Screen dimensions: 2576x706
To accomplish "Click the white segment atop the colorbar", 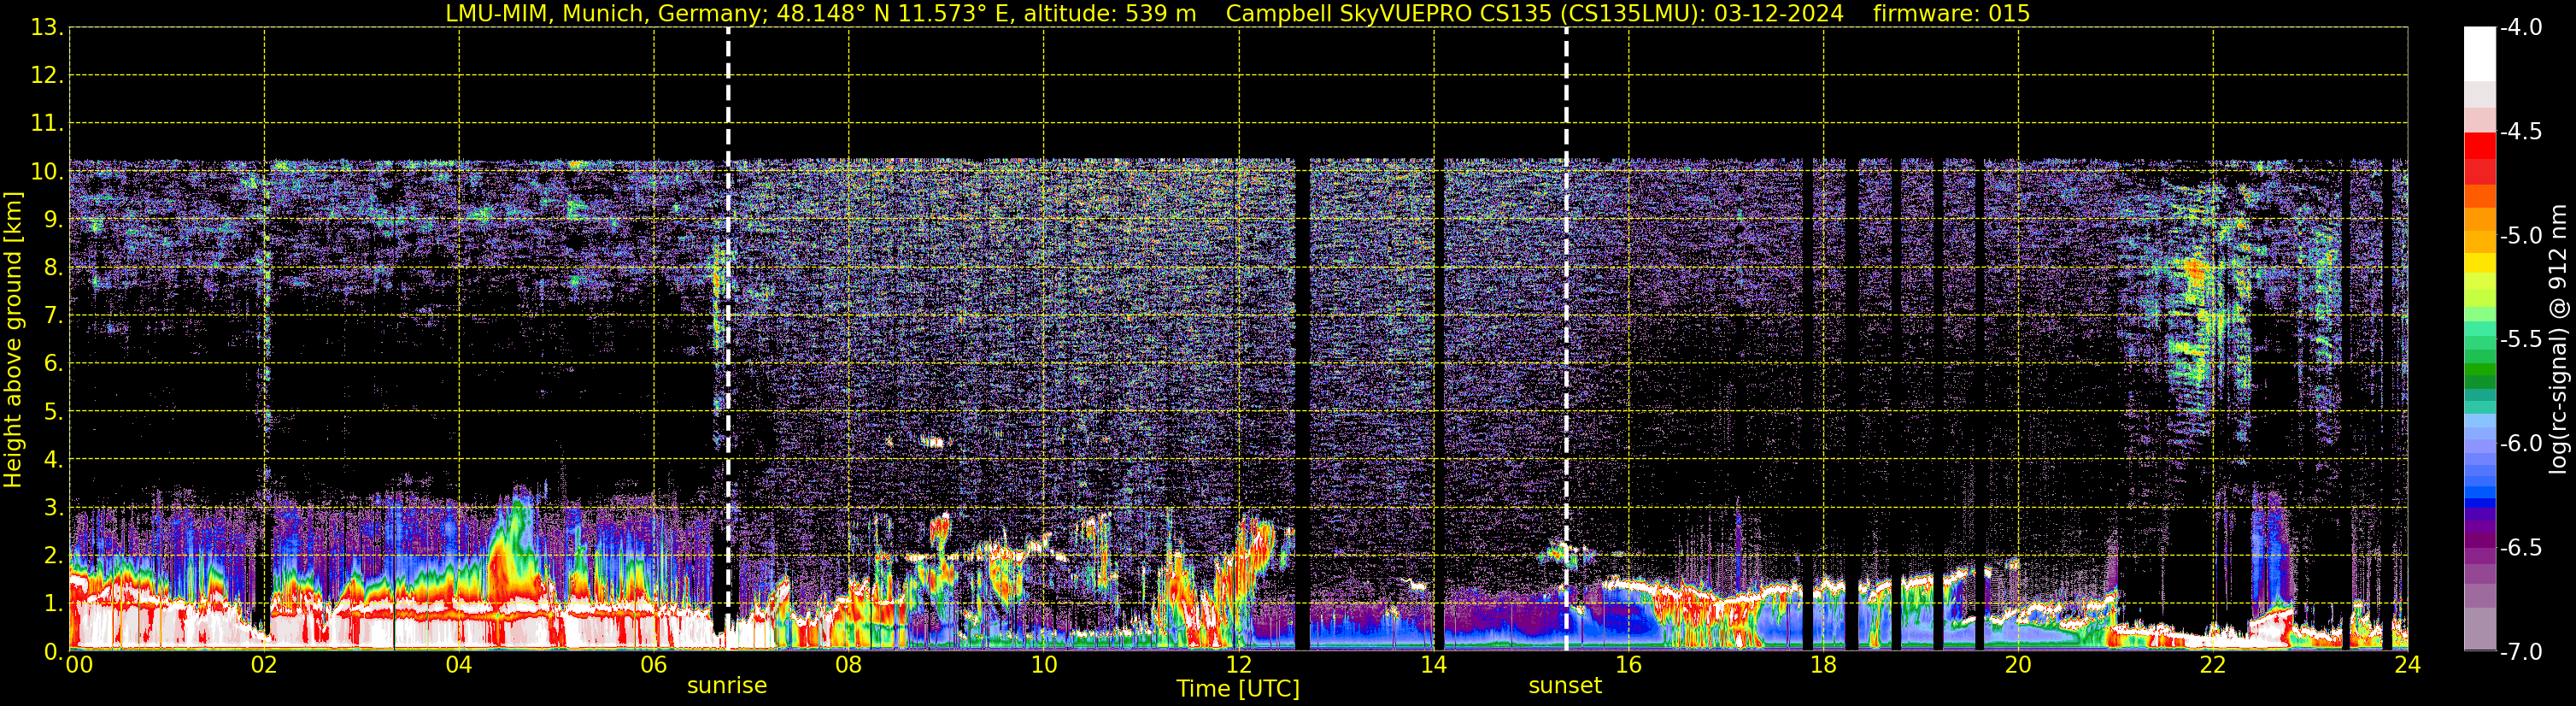I will pyautogui.click(x=2479, y=54).
